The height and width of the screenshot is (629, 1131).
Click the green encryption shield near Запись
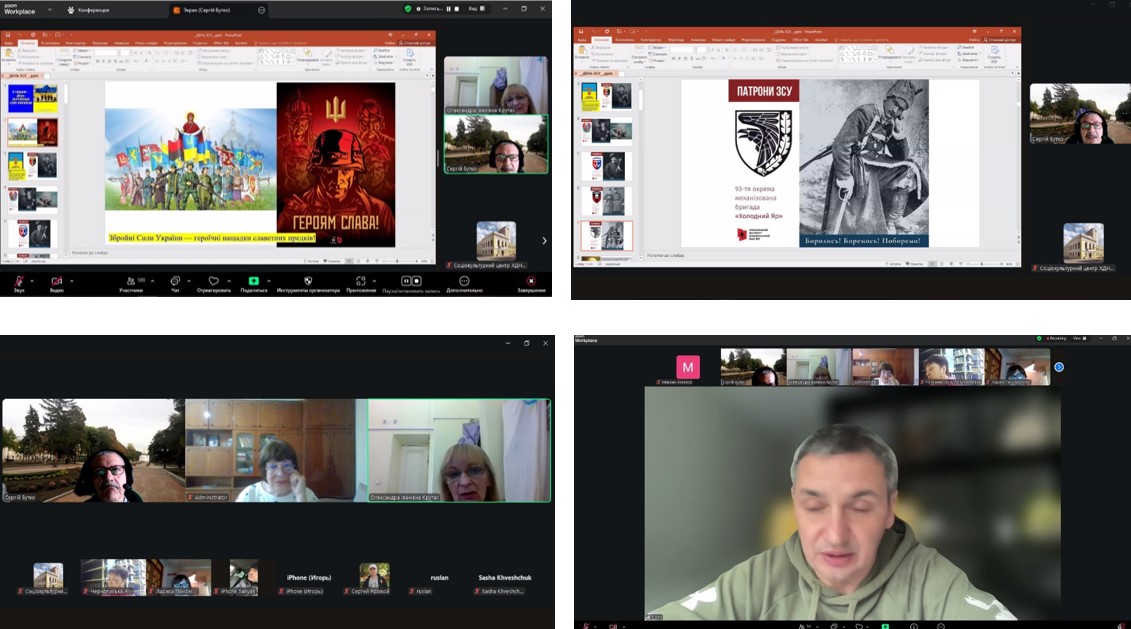pyautogui.click(x=408, y=9)
